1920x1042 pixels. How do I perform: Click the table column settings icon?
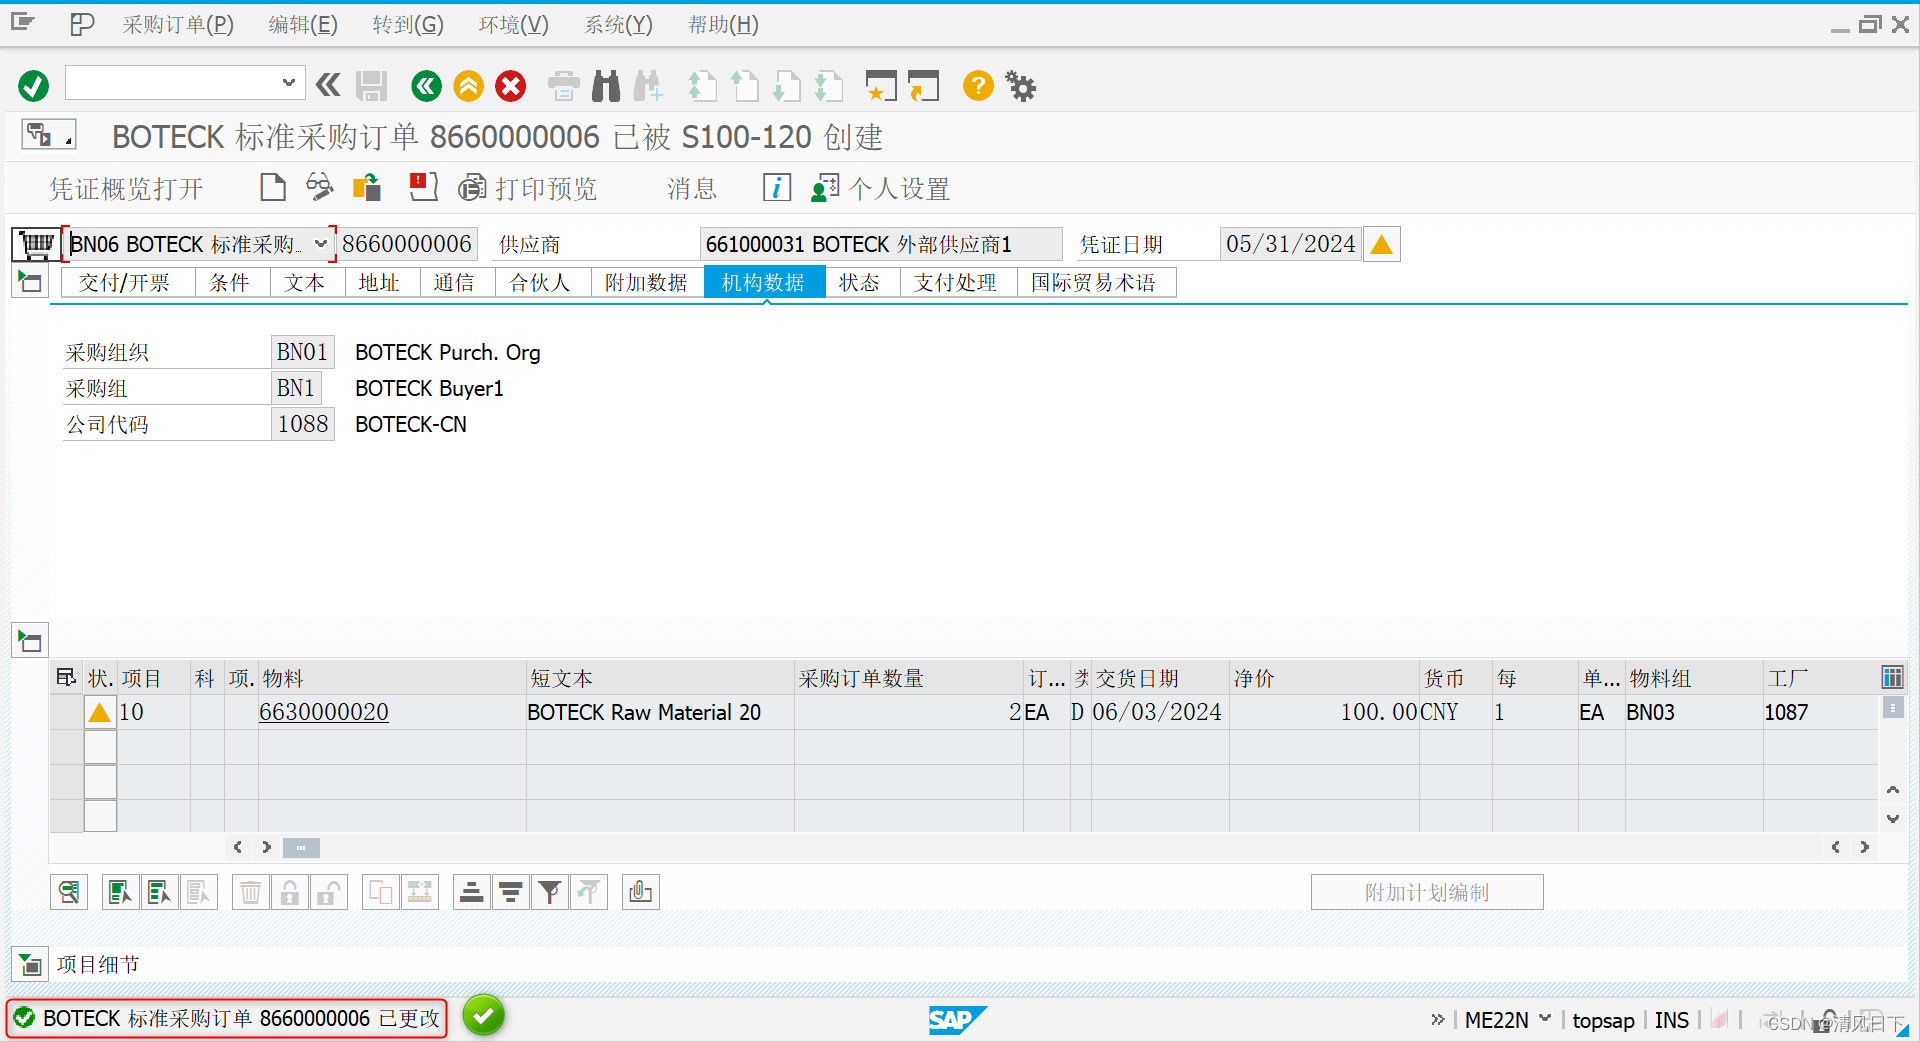1892,677
